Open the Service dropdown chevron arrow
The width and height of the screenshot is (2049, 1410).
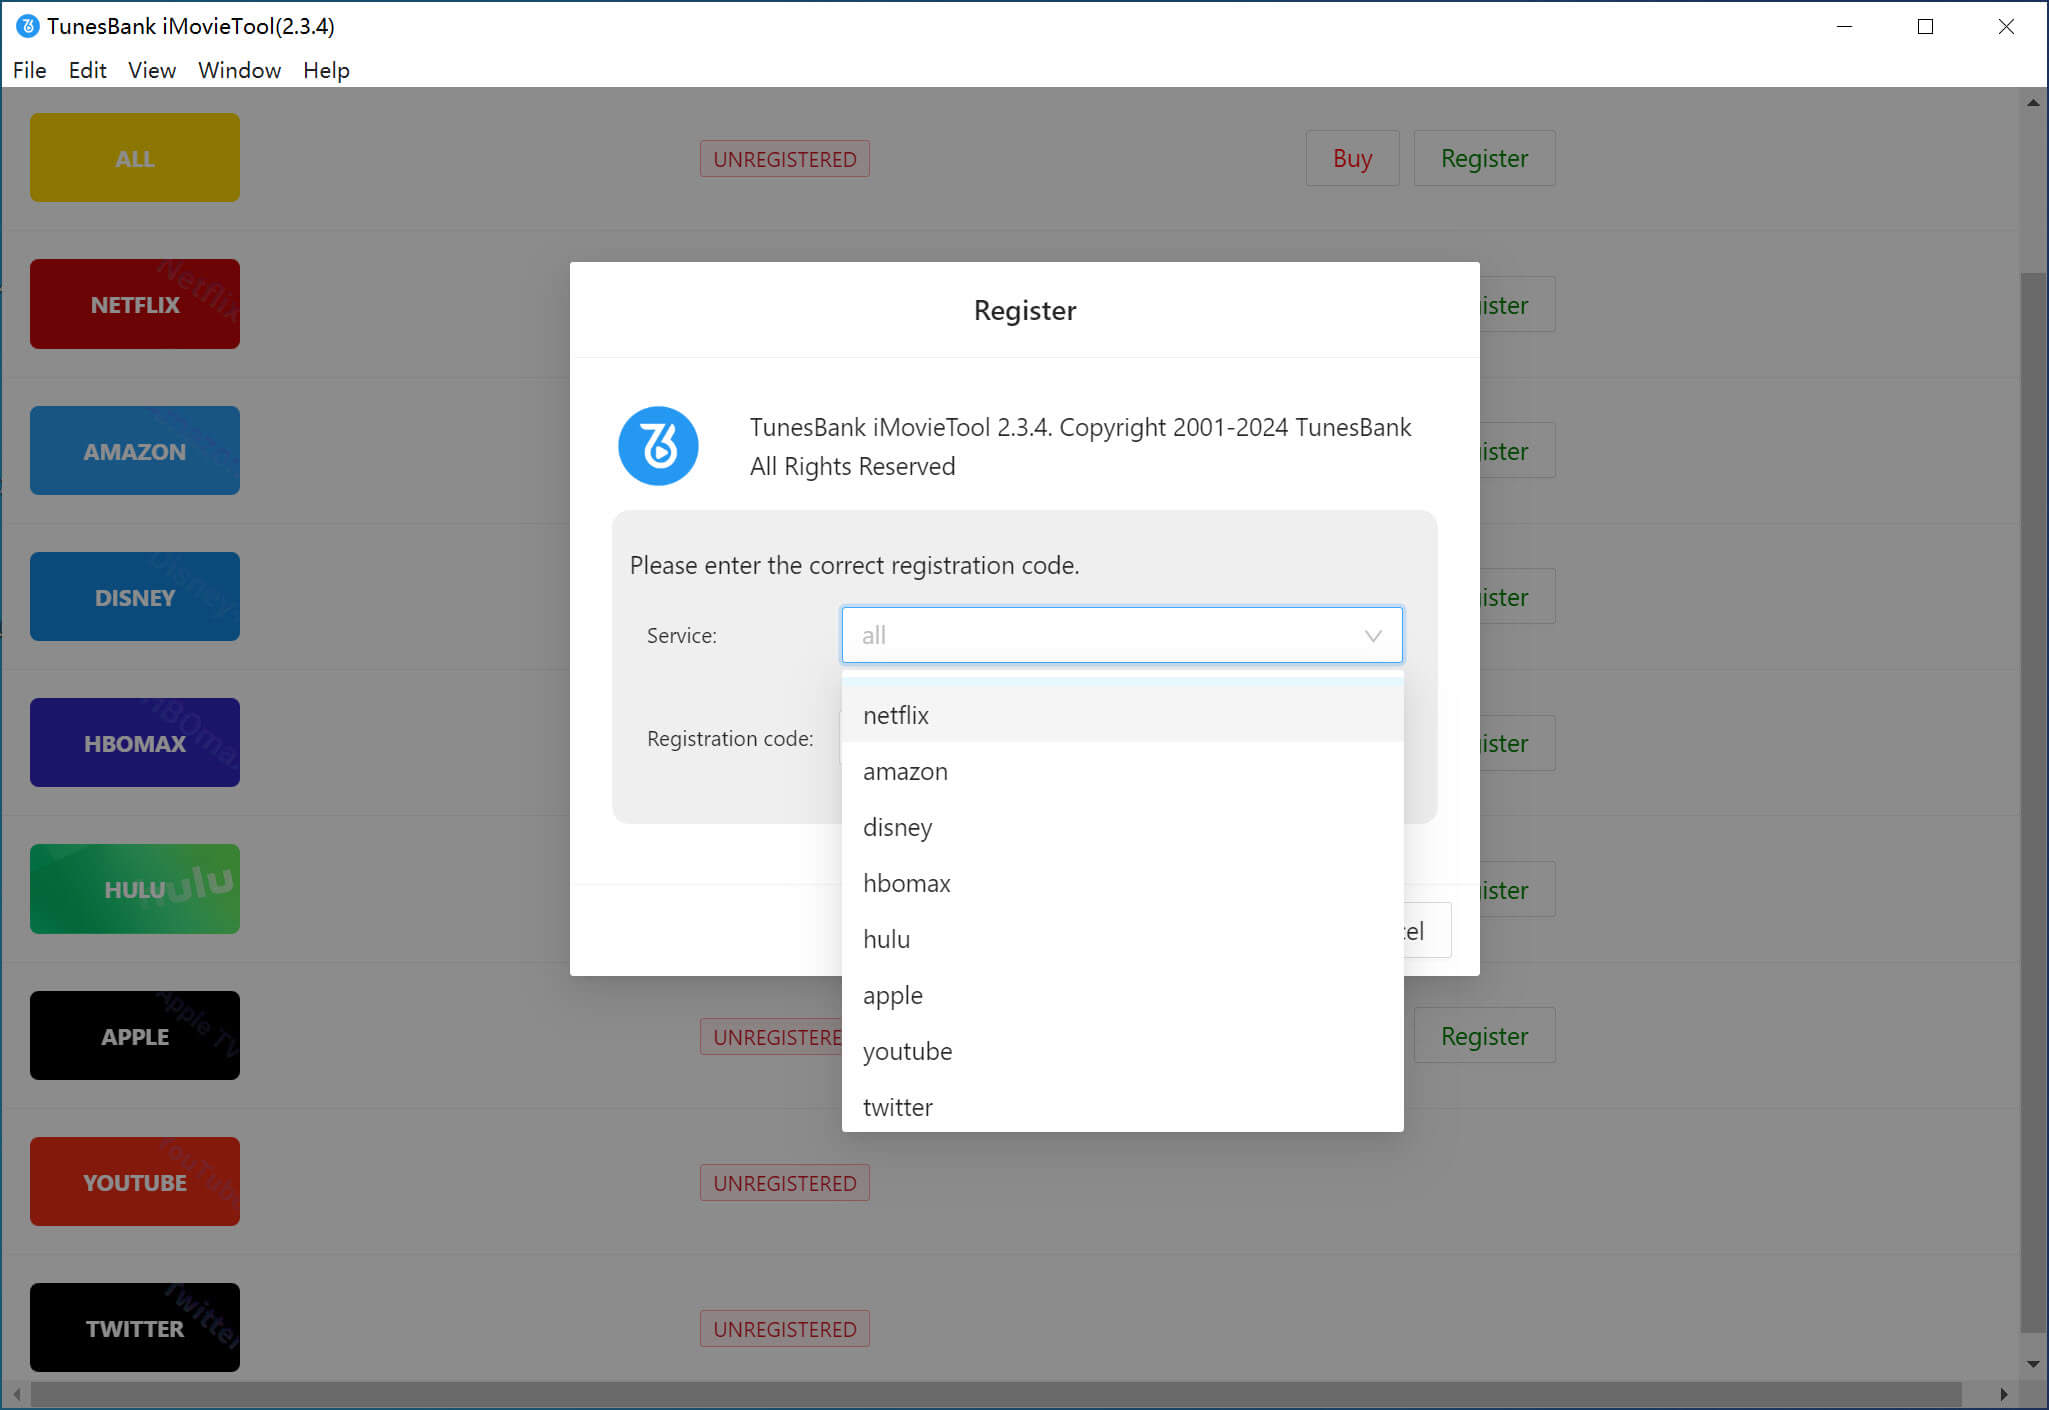(1373, 636)
